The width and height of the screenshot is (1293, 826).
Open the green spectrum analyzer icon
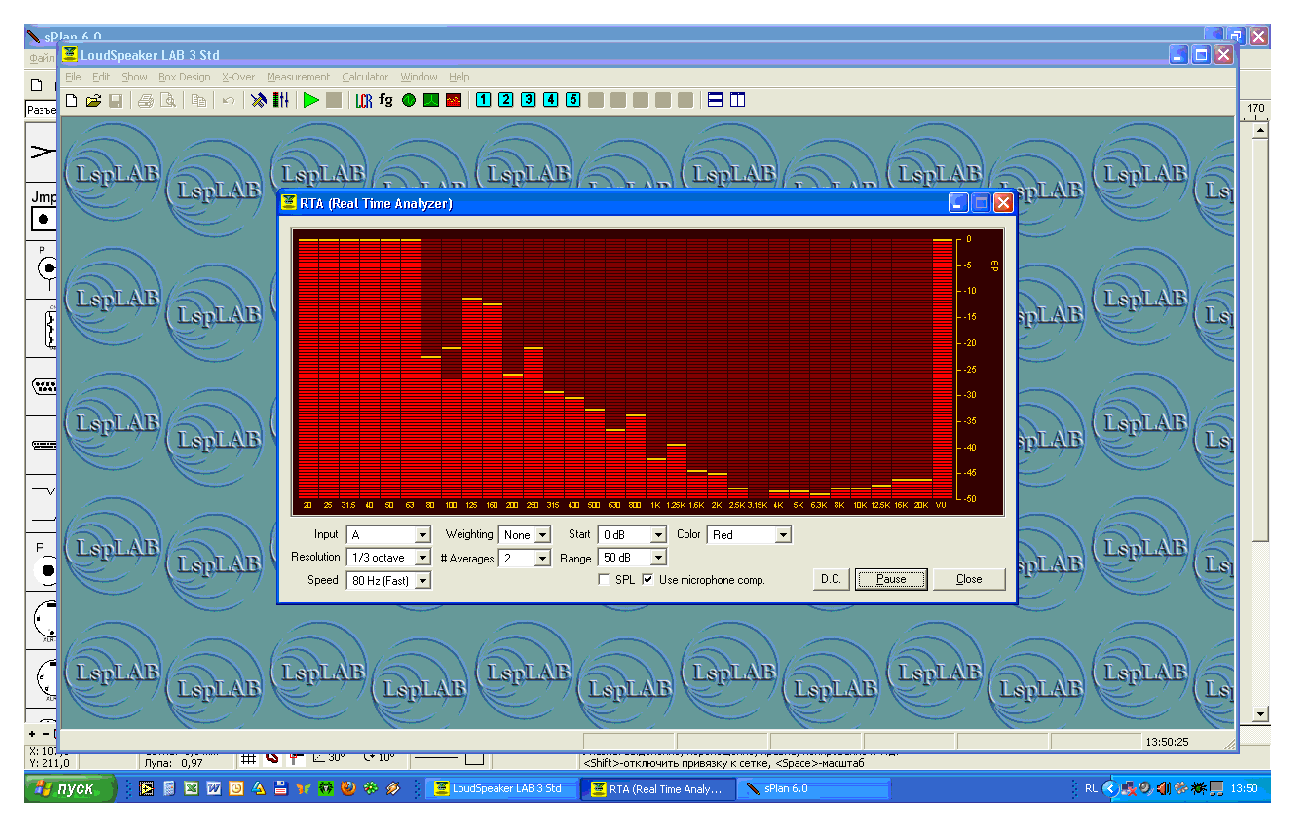pyautogui.click(x=430, y=100)
